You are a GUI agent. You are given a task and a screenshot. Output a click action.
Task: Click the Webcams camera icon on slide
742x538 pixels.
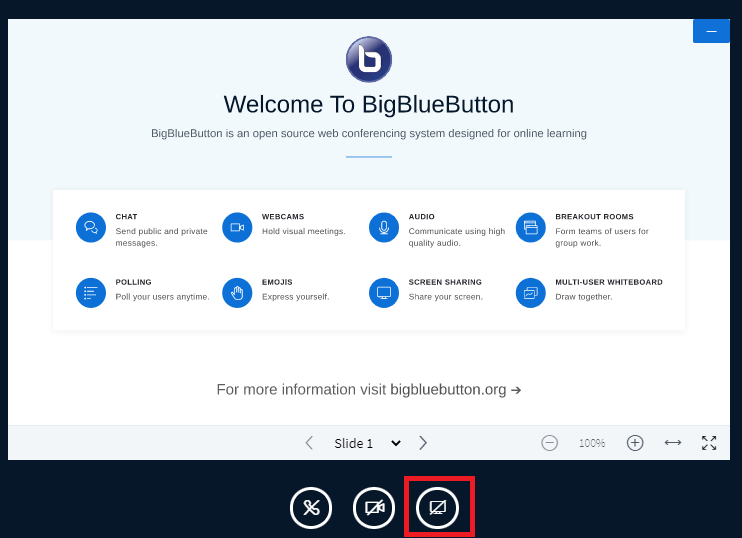(237, 228)
